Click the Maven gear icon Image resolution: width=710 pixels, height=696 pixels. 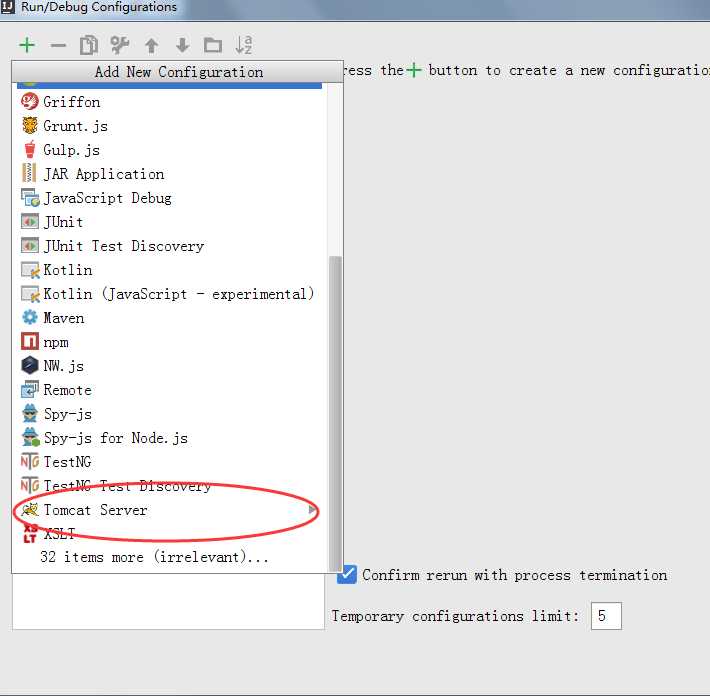(x=29, y=317)
